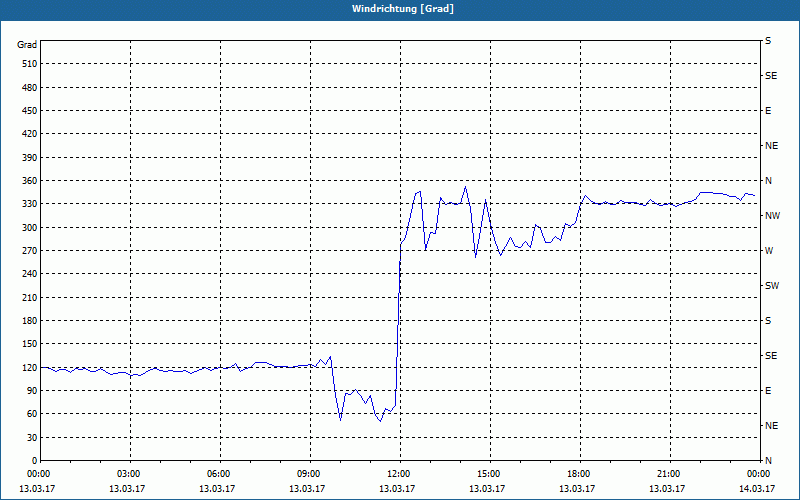Click the 14.03.17 date label
The width and height of the screenshot is (800, 500).
tap(757, 489)
